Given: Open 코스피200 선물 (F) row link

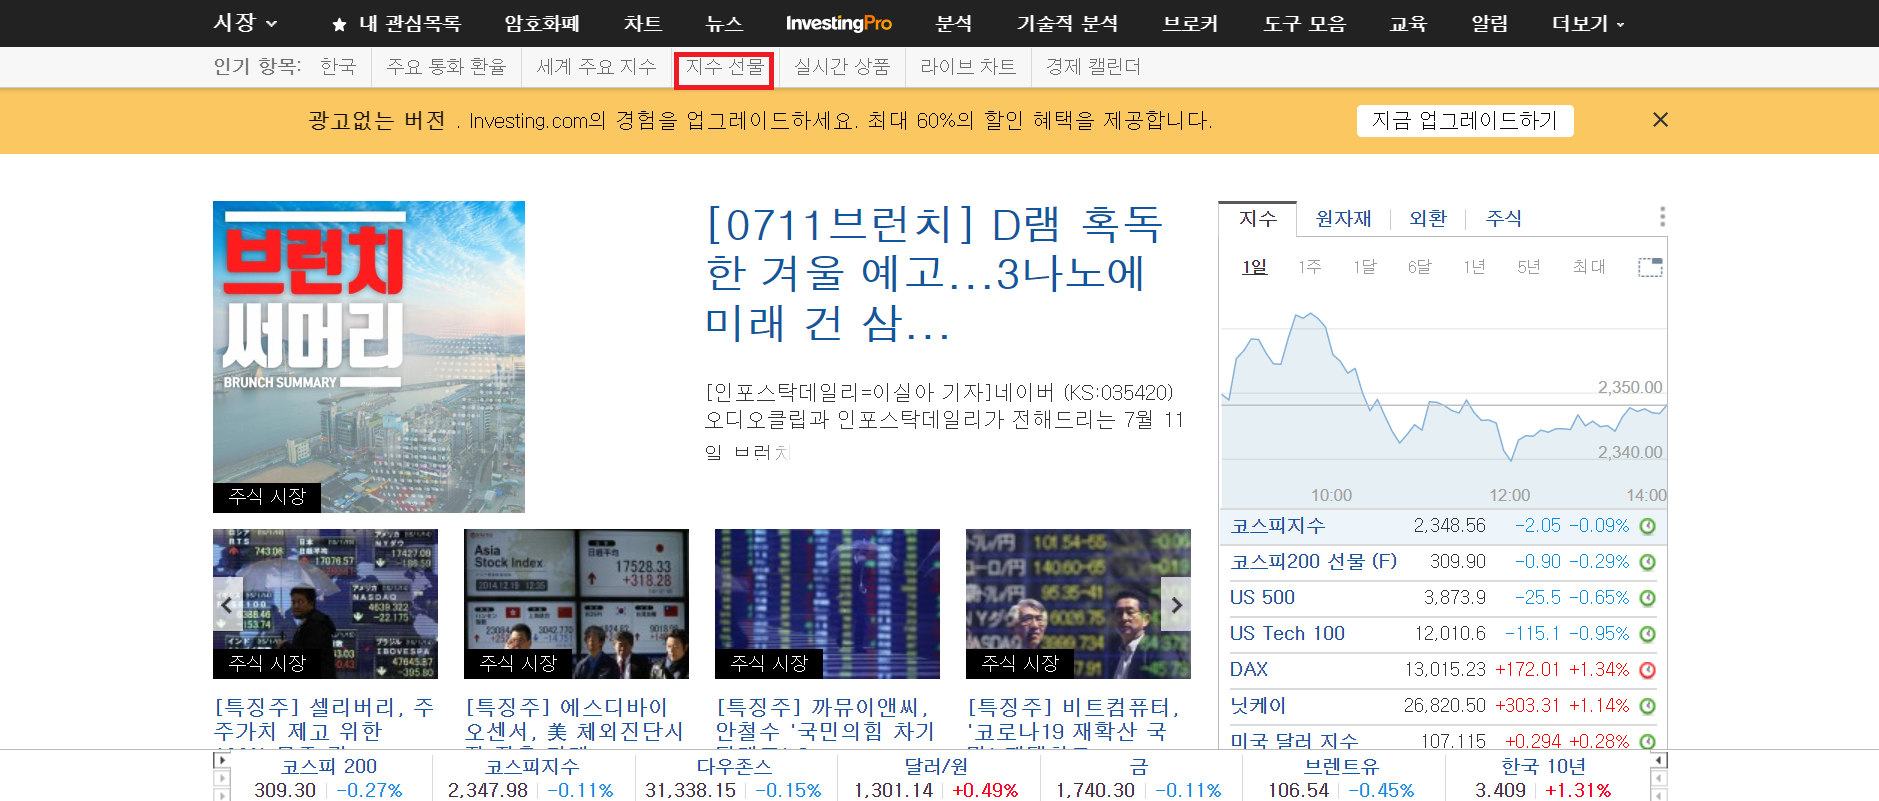Looking at the screenshot, I should click(x=1313, y=562).
